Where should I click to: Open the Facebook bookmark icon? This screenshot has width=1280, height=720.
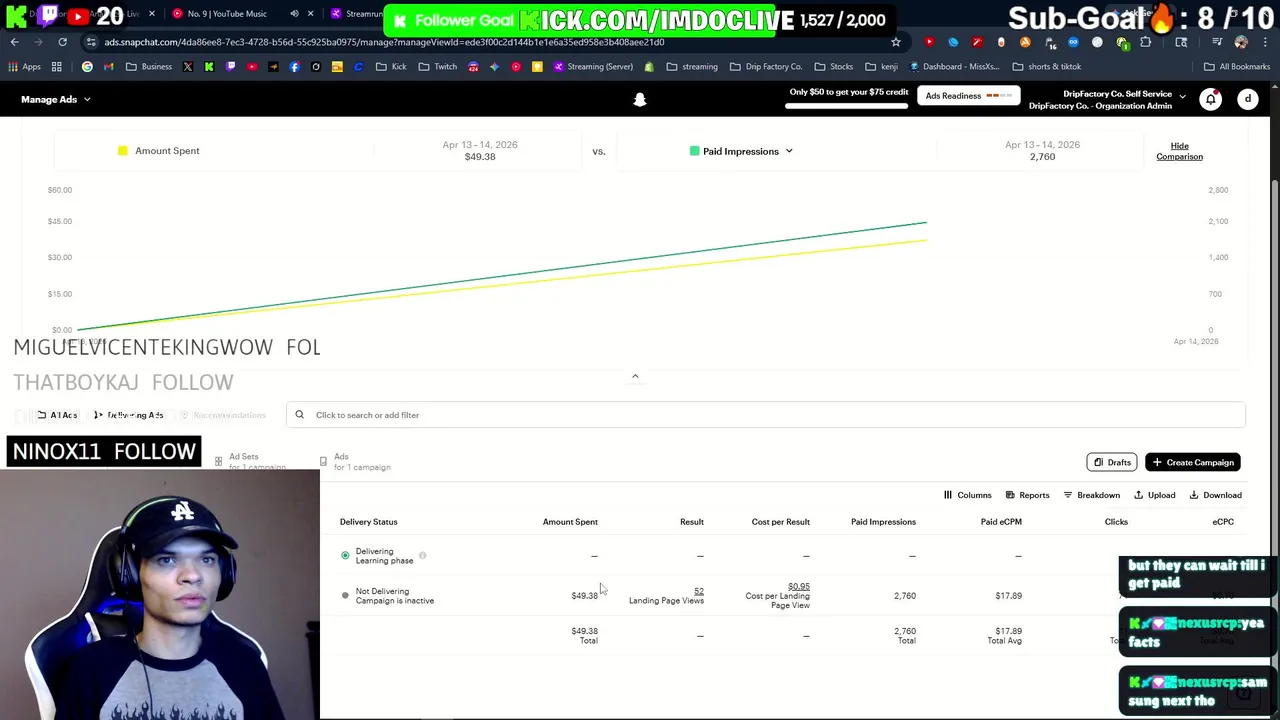coord(294,67)
